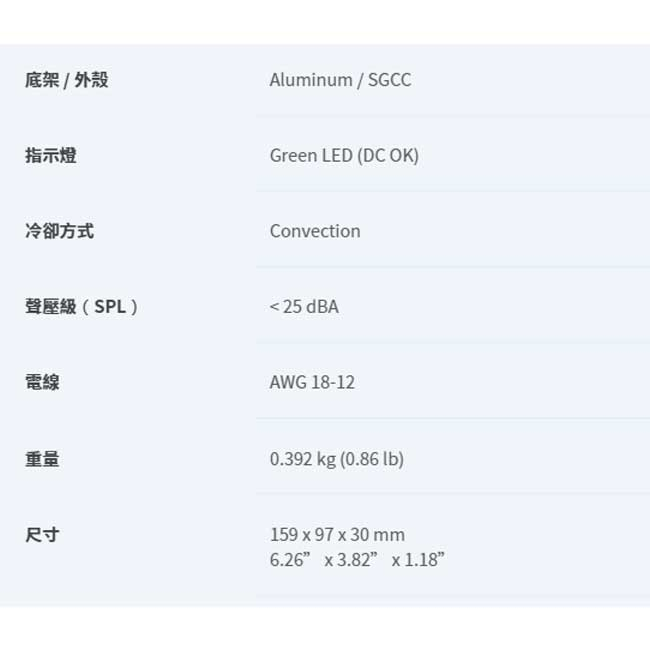Click the 聲壓級 (SPL) label

81,307
